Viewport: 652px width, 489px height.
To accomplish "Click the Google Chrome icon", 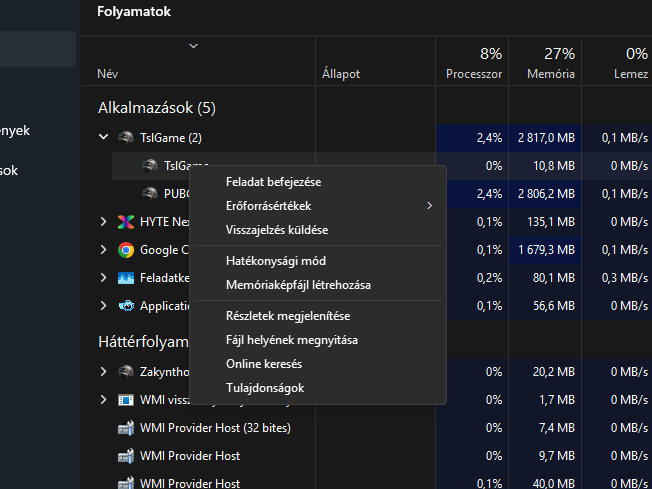I will click(x=126, y=250).
